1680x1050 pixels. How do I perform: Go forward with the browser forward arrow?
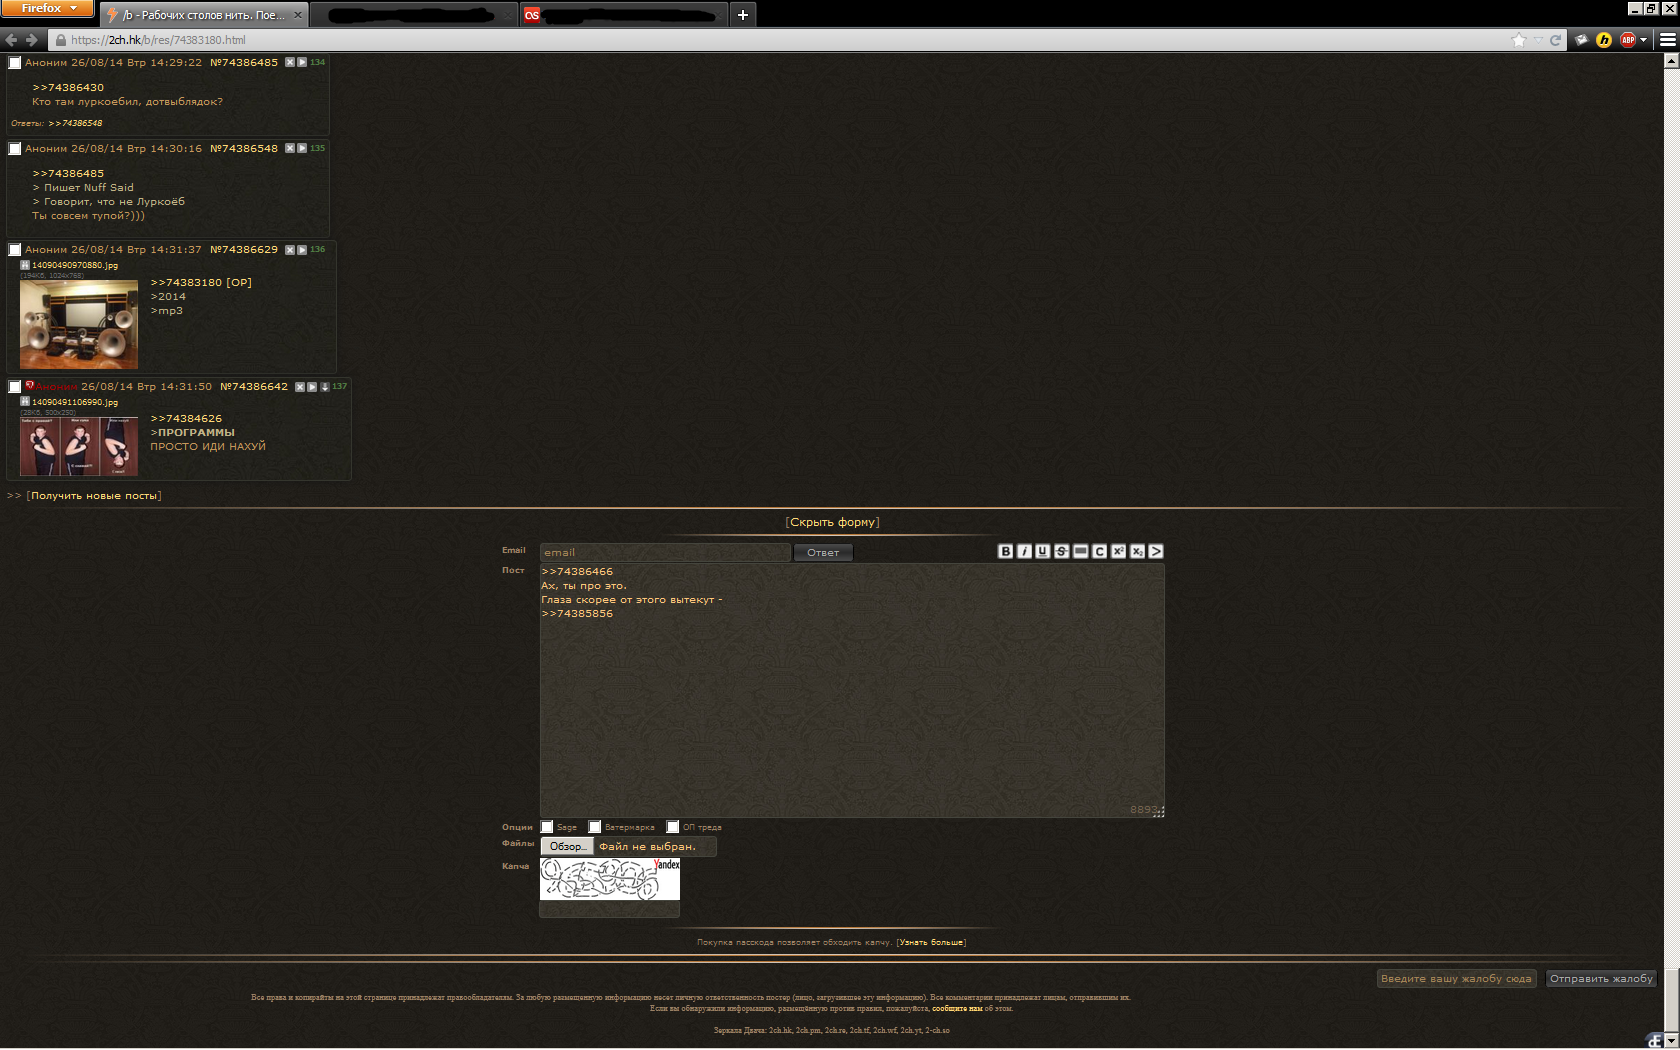tap(31, 40)
